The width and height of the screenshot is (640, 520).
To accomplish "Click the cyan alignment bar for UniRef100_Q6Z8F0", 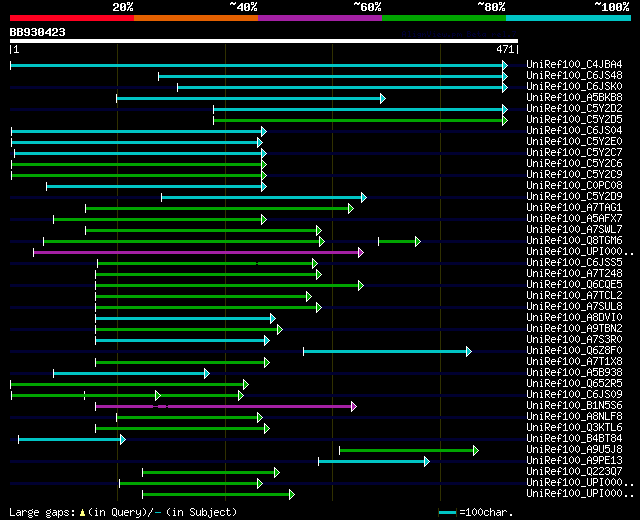I will tap(387, 351).
